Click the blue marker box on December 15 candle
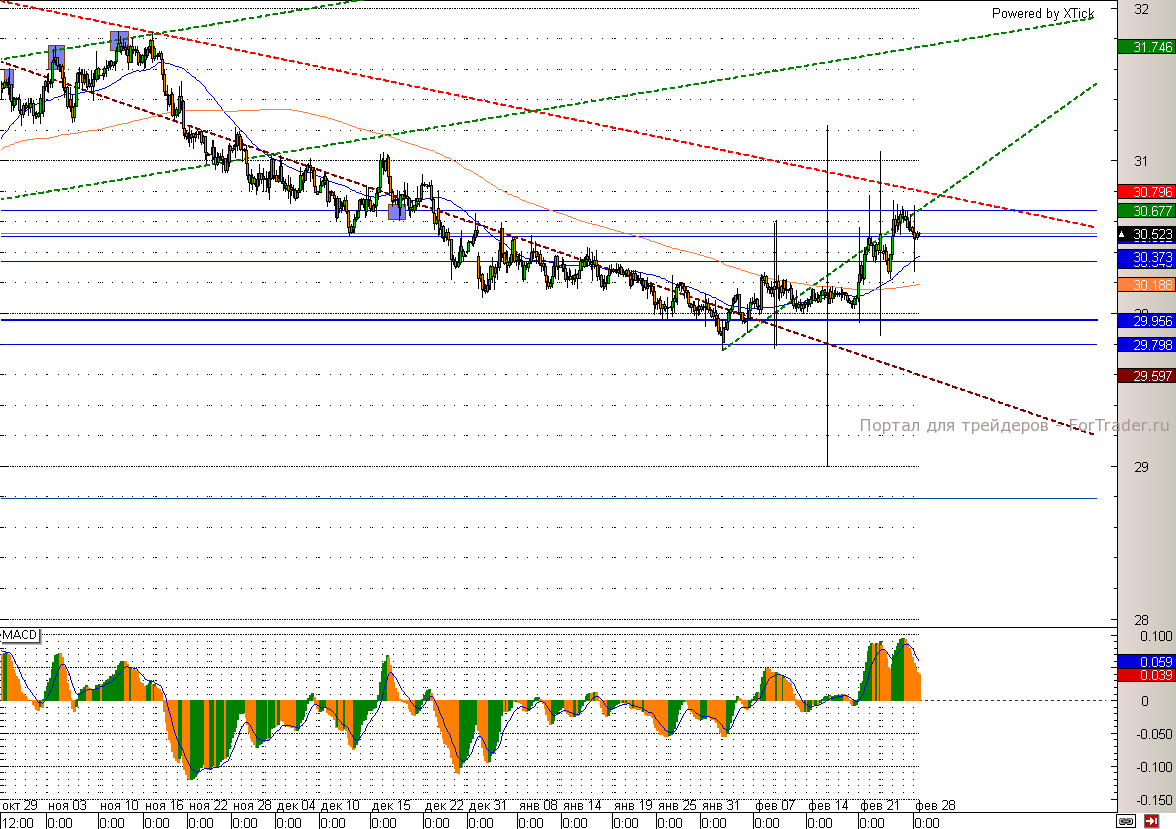The image size is (1176, 829). (397, 208)
